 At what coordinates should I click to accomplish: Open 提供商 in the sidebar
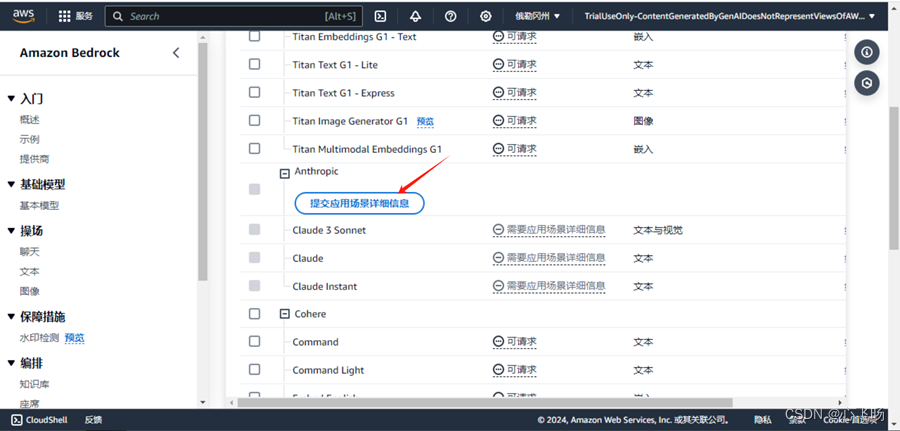[34, 159]
